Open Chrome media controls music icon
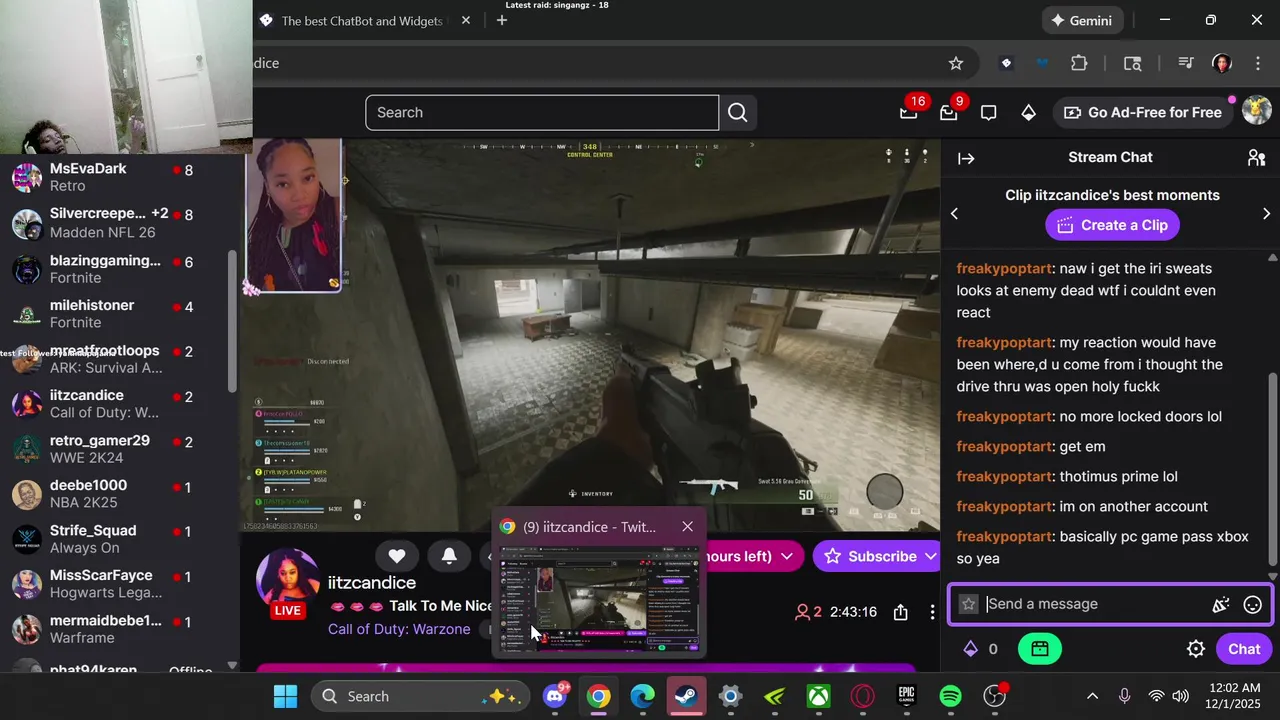This screenshot has width=1280, height=720. 1186,63
